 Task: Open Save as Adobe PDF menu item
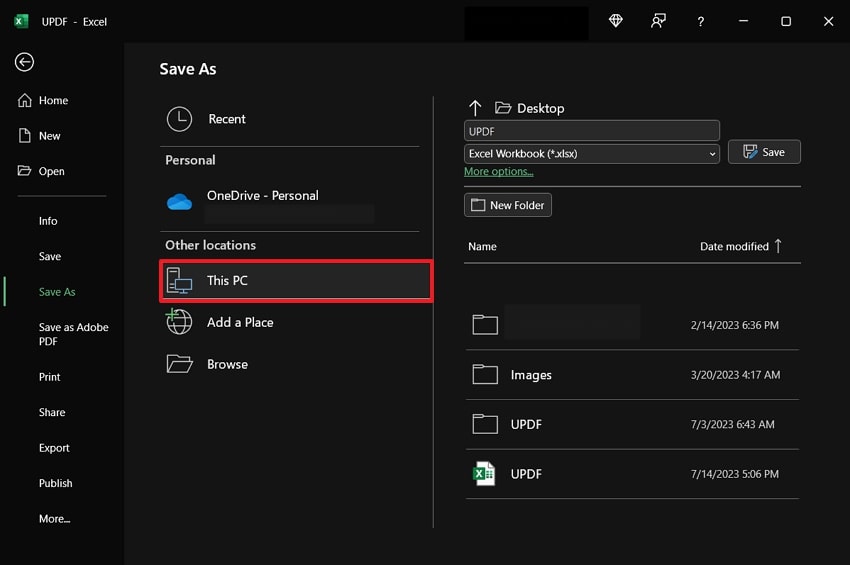click(73, 334)
